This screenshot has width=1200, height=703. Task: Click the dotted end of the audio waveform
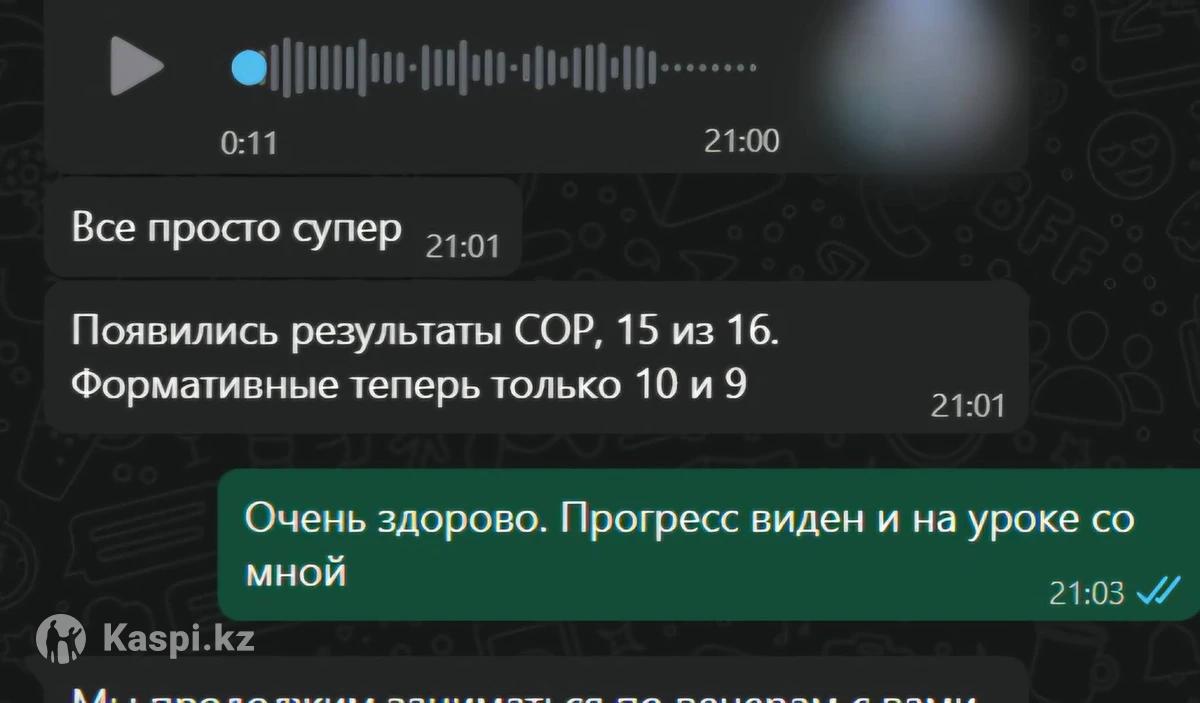709,68
